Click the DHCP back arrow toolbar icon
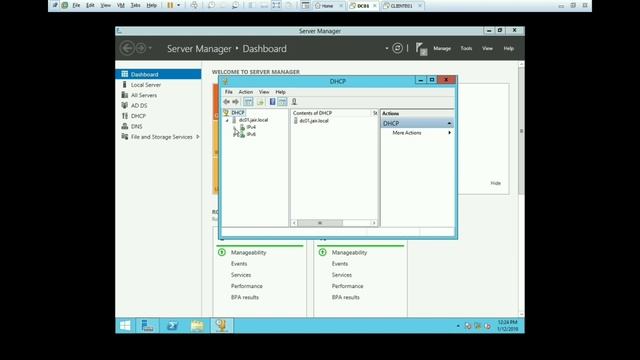The height and width of the screenshot is (360, 640). (x=227, y=102)
